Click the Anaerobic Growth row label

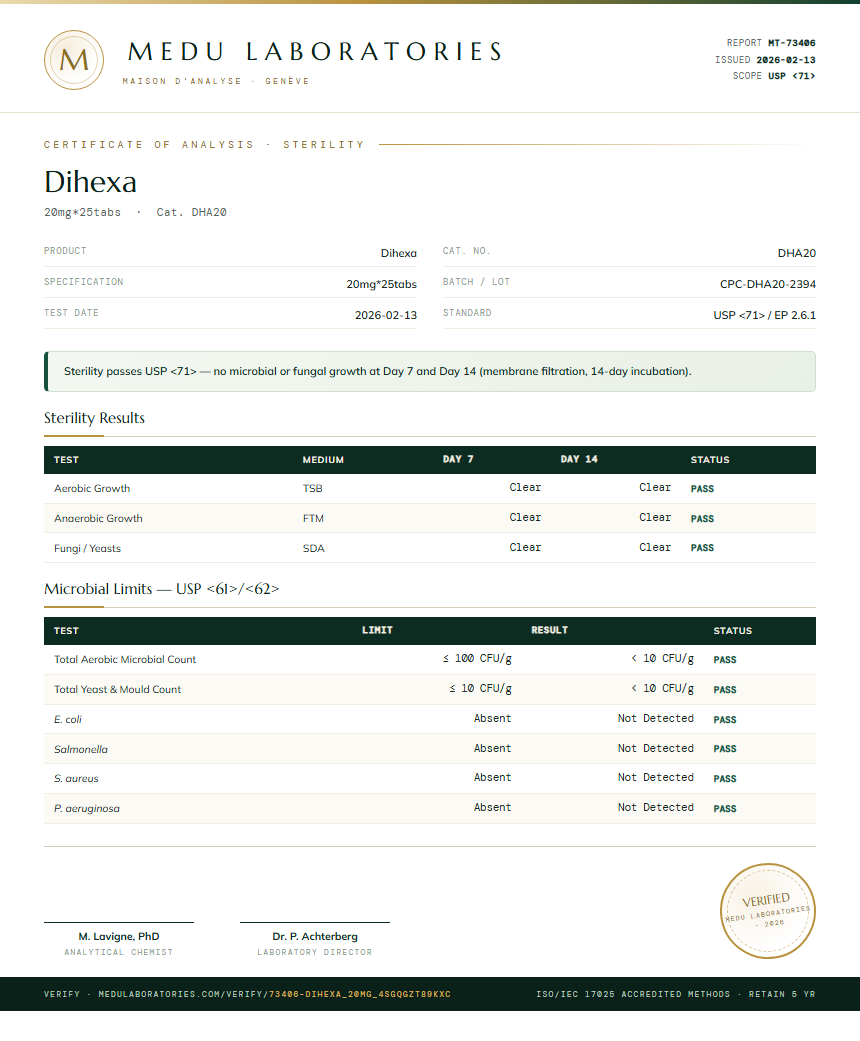98,519
